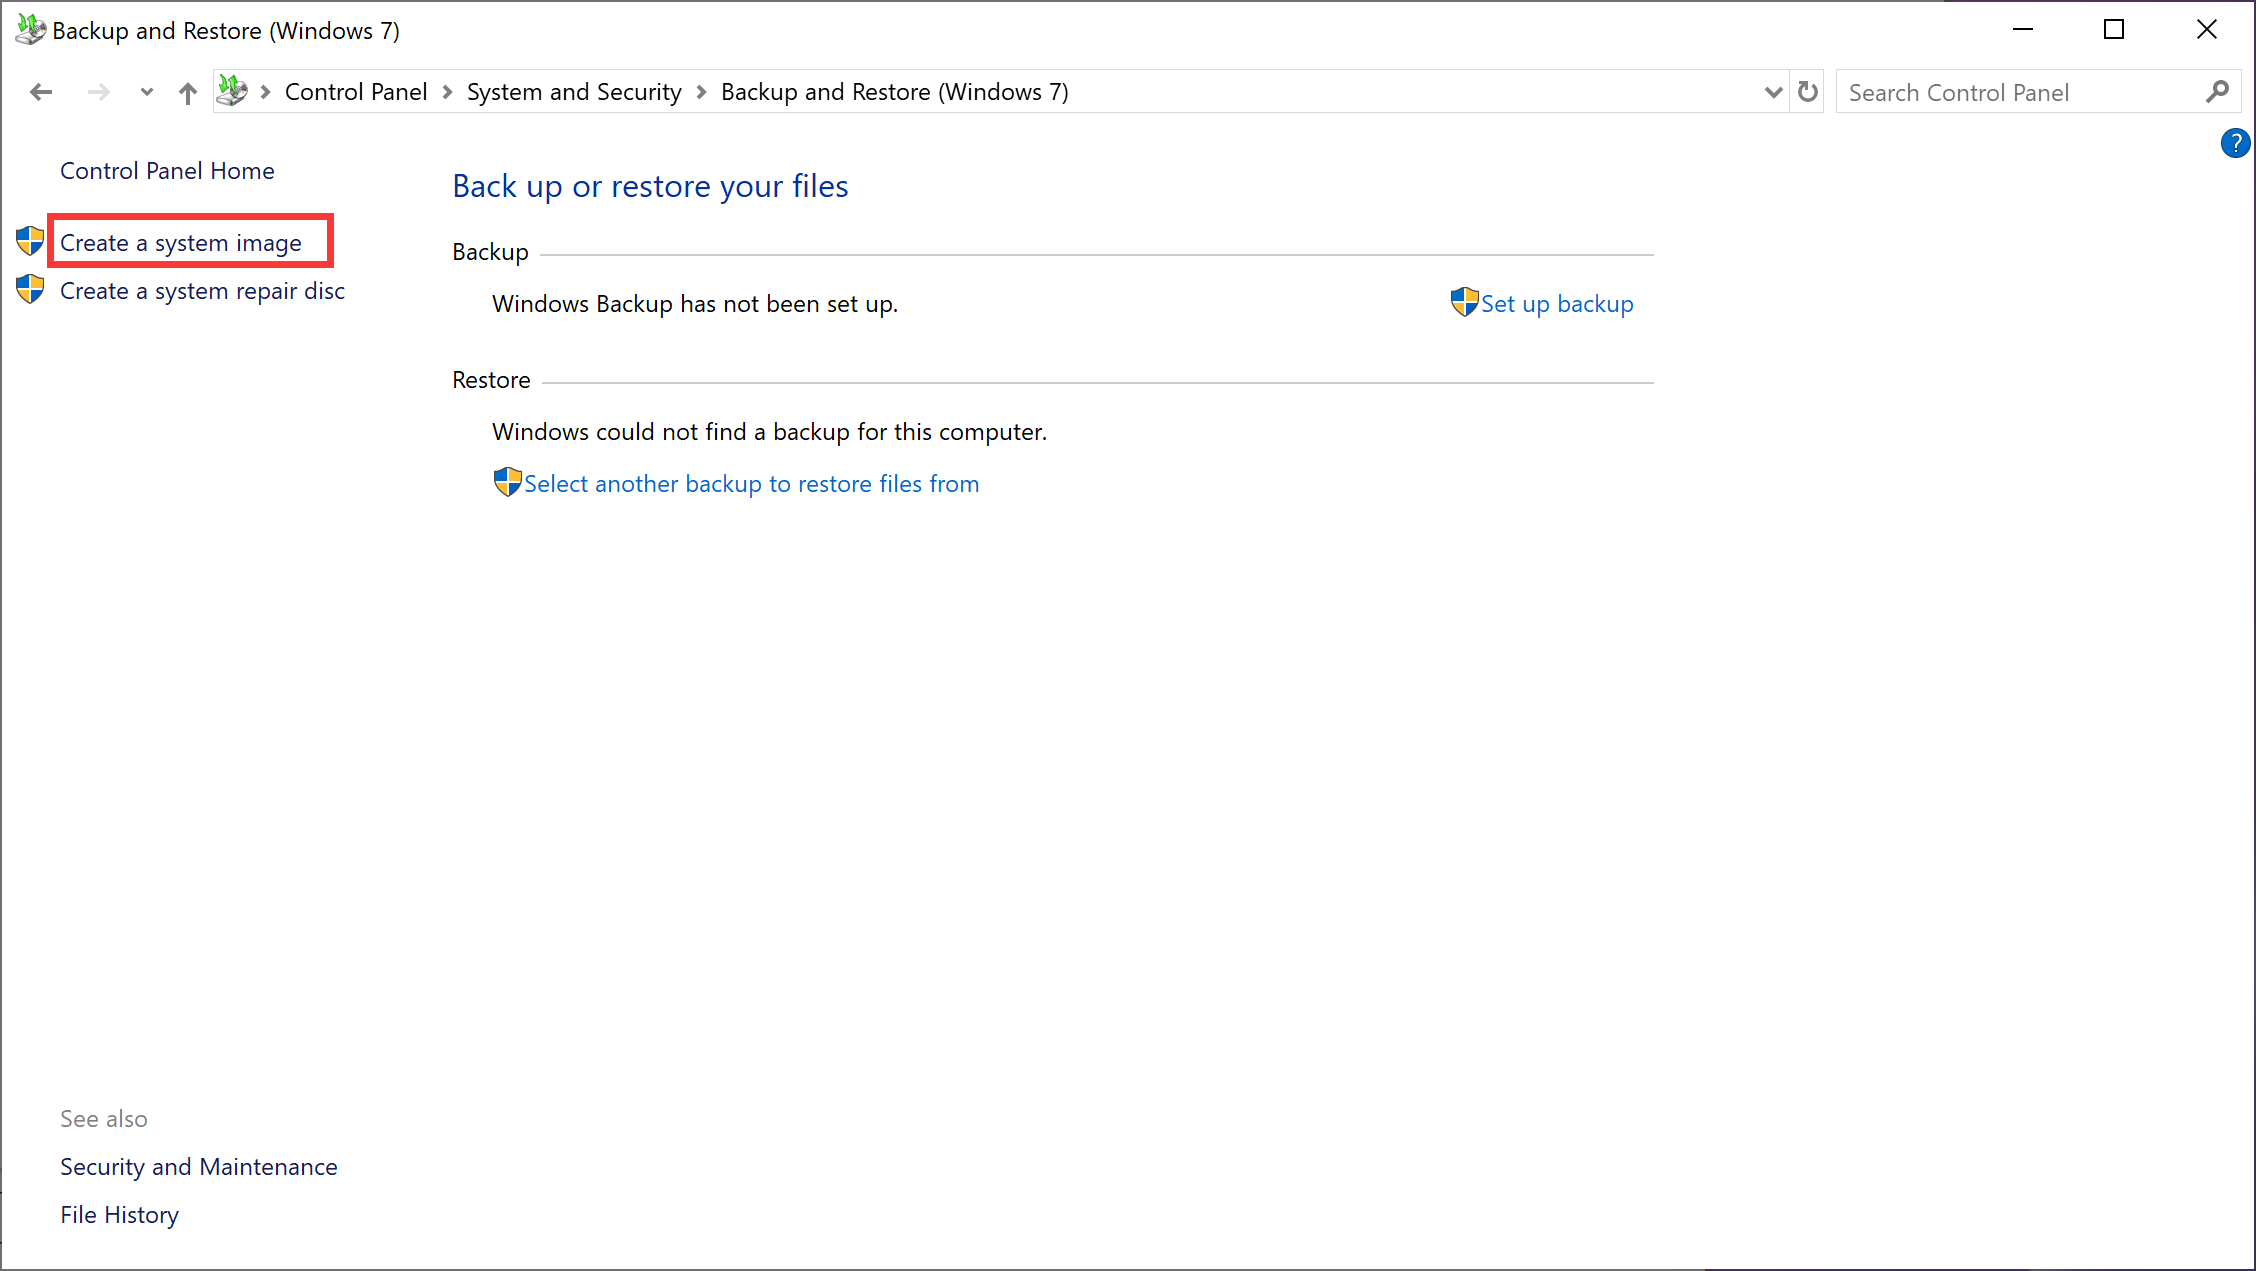Click the shield icon next to Select another backup
This screenshot has width=2256, height=1271.
tap(505, 482)
